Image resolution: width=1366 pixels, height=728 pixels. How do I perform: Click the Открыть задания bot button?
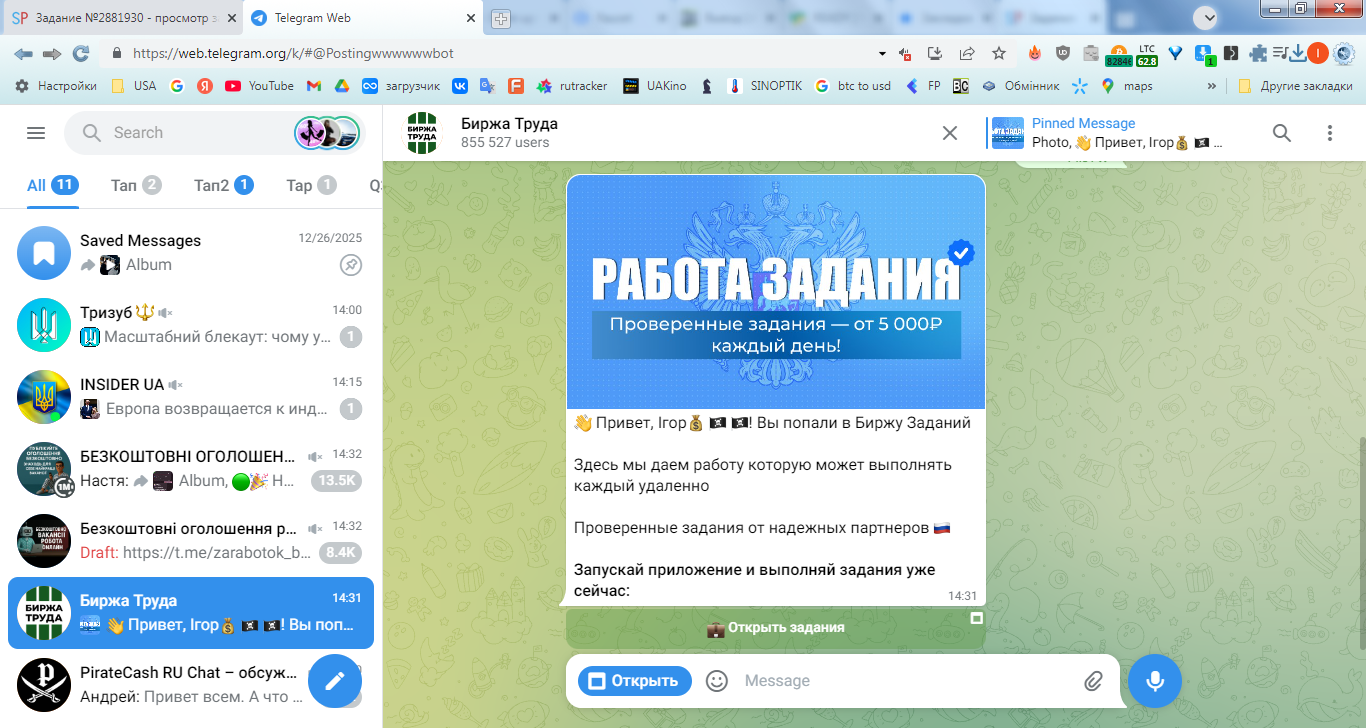[776, 628]
